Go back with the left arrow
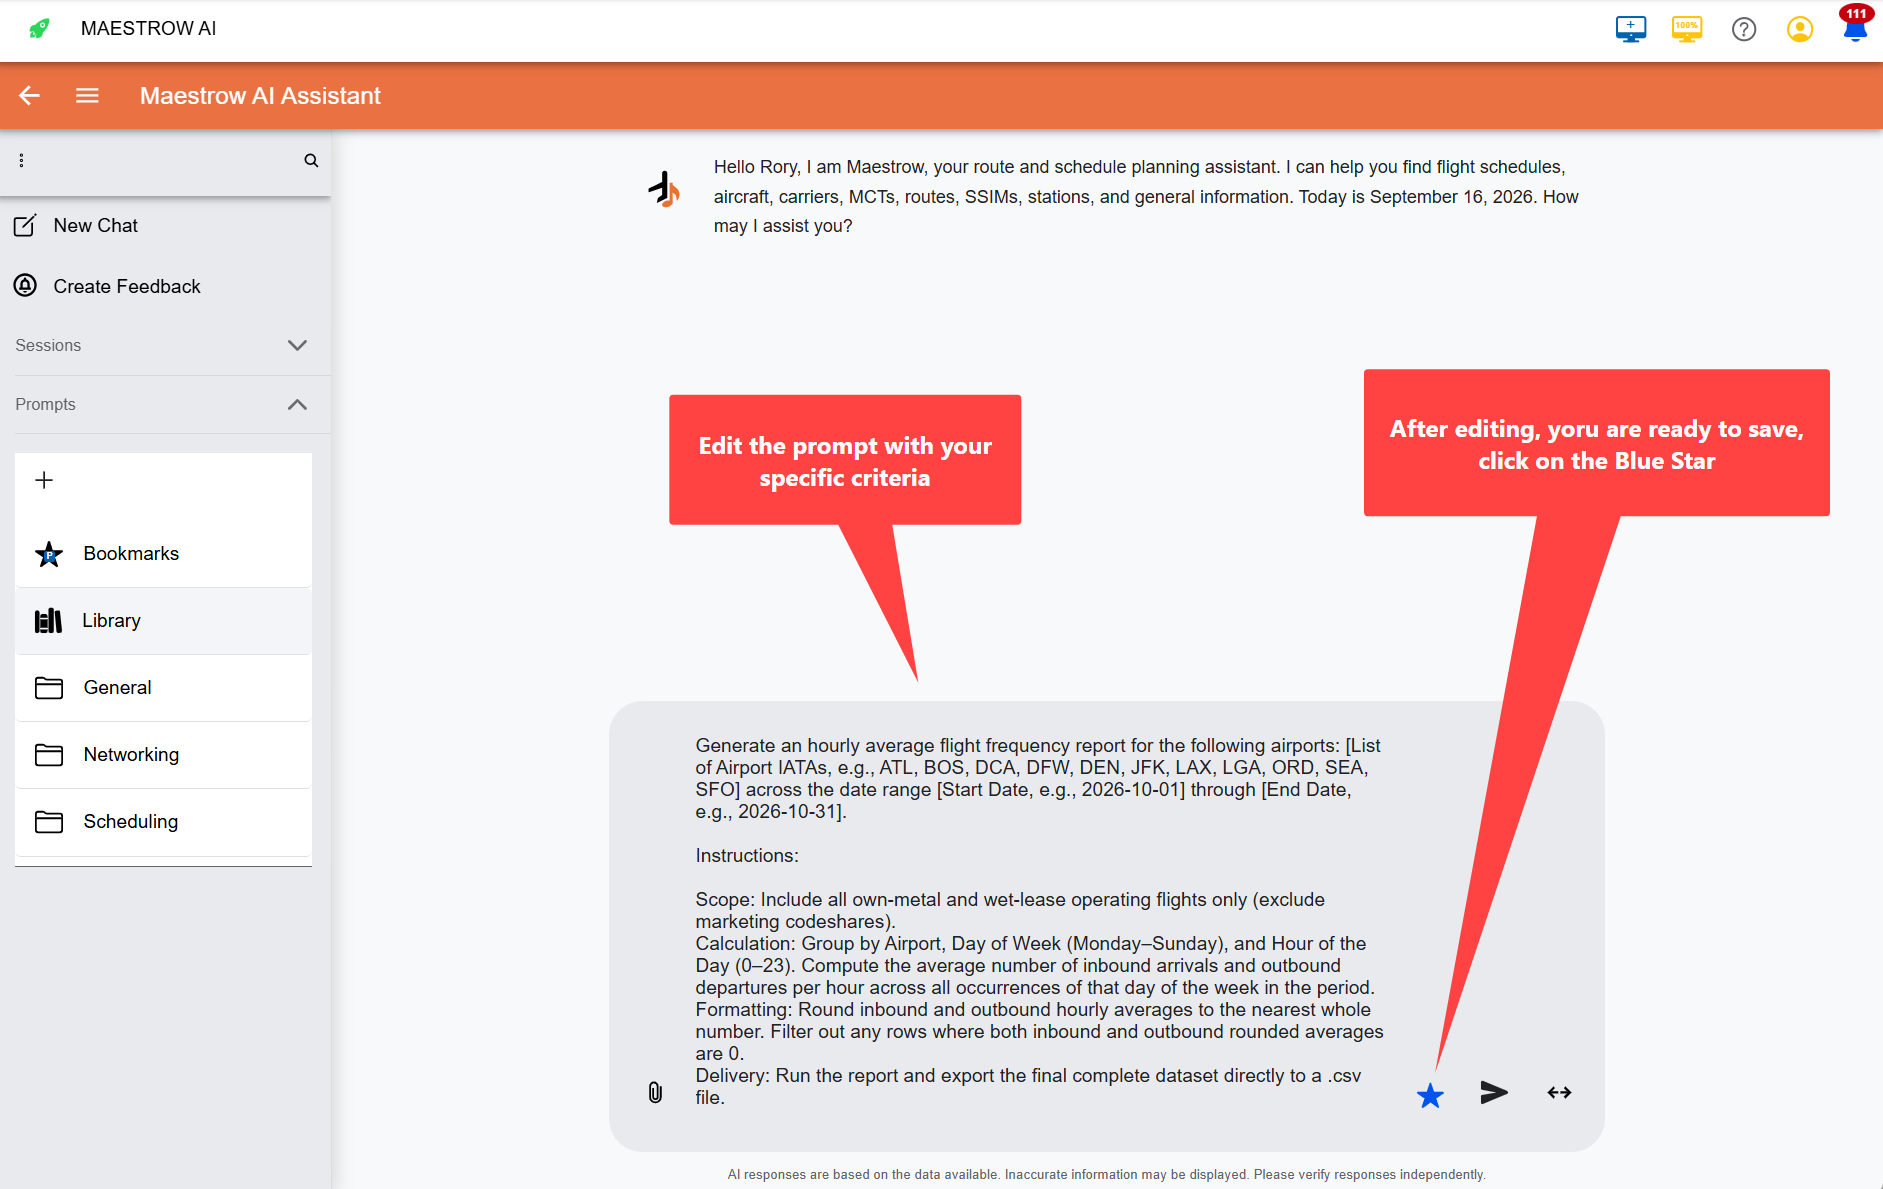1883x1189 pixels. [30, 95]
